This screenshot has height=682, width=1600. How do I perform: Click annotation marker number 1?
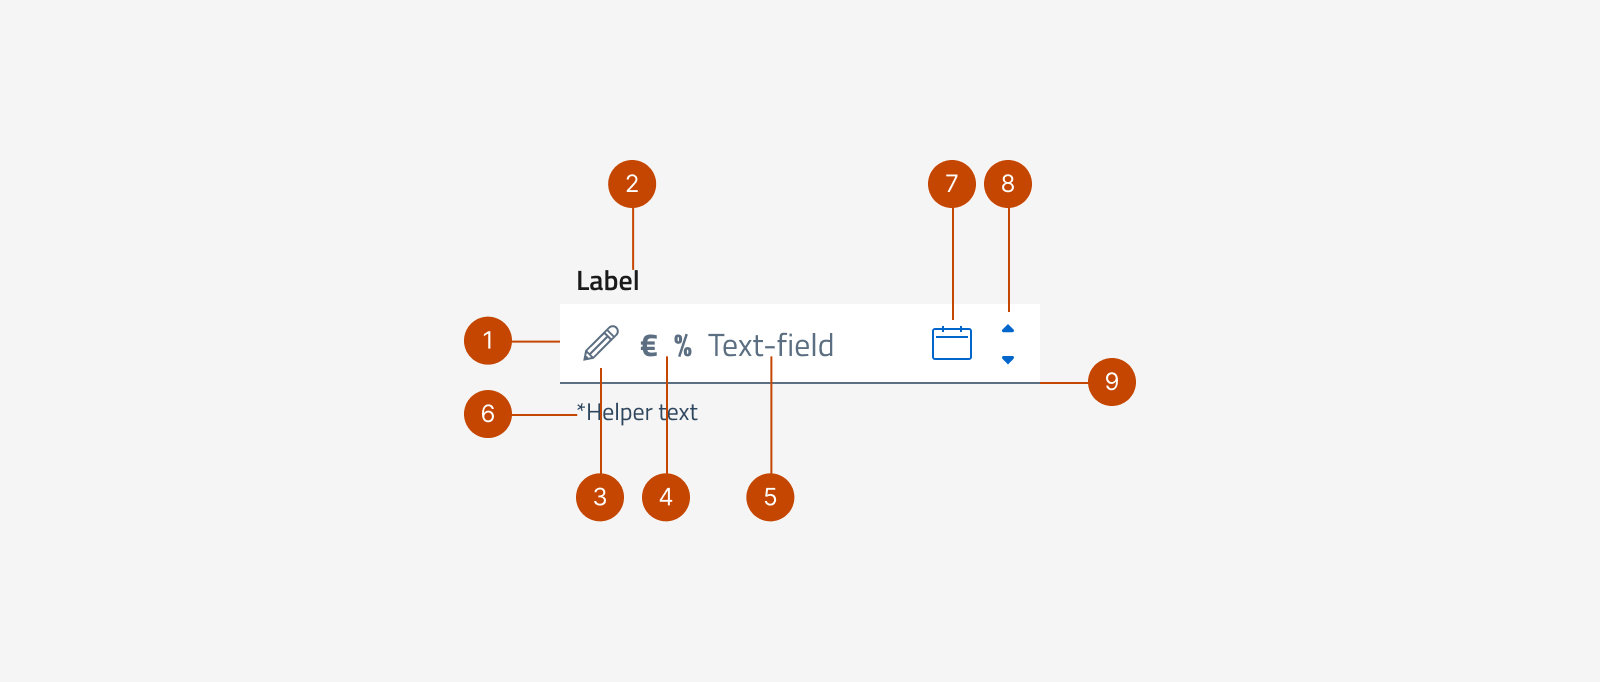488,340
